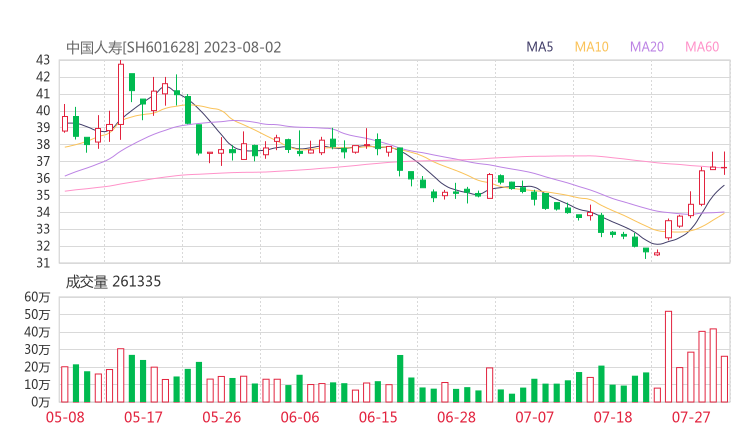The height and width of the screenshot is (440, 740).
Task: Click the 50万 volume axis label
Action: tap(37, 314)
